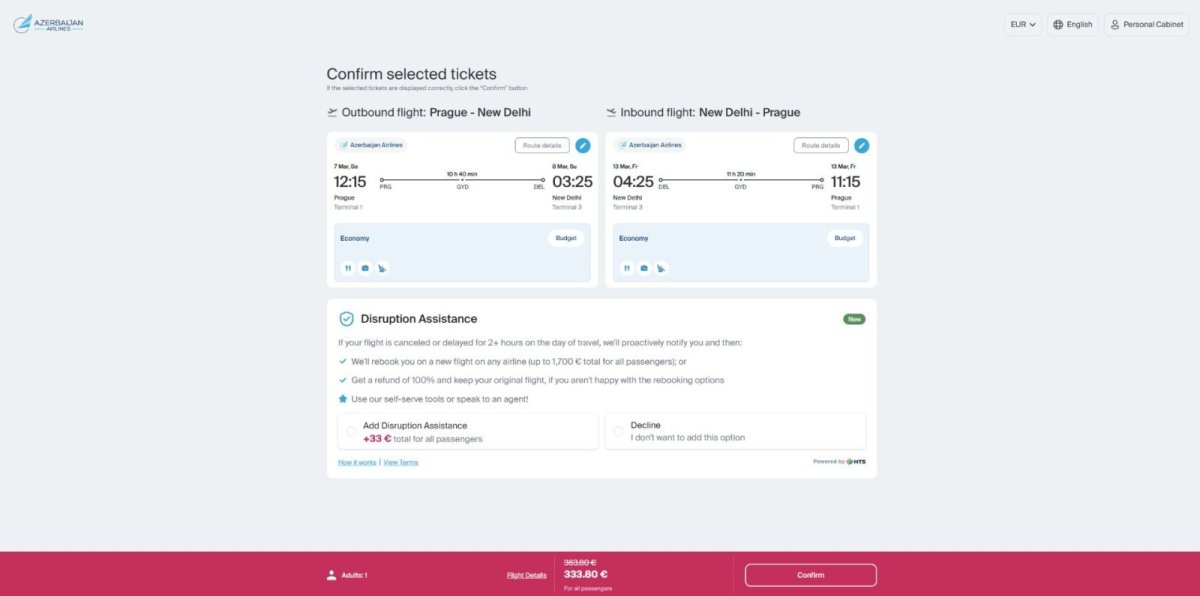This screenshot has height=596, width=1200.
Task: Edit the outbound Prague - New Delhi flight
Action: [583, 146]
